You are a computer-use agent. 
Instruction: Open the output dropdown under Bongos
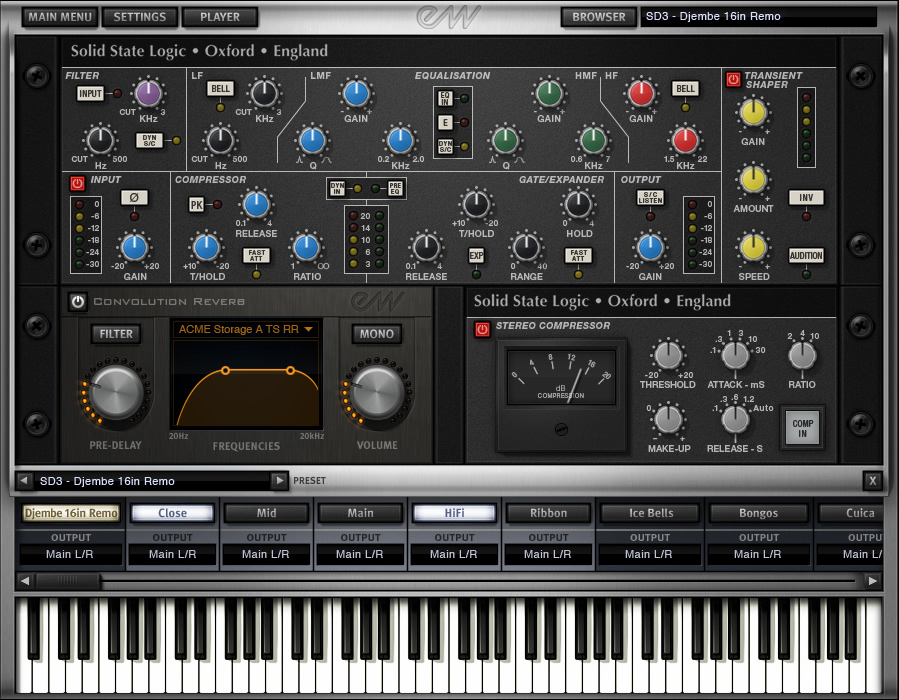757,554
